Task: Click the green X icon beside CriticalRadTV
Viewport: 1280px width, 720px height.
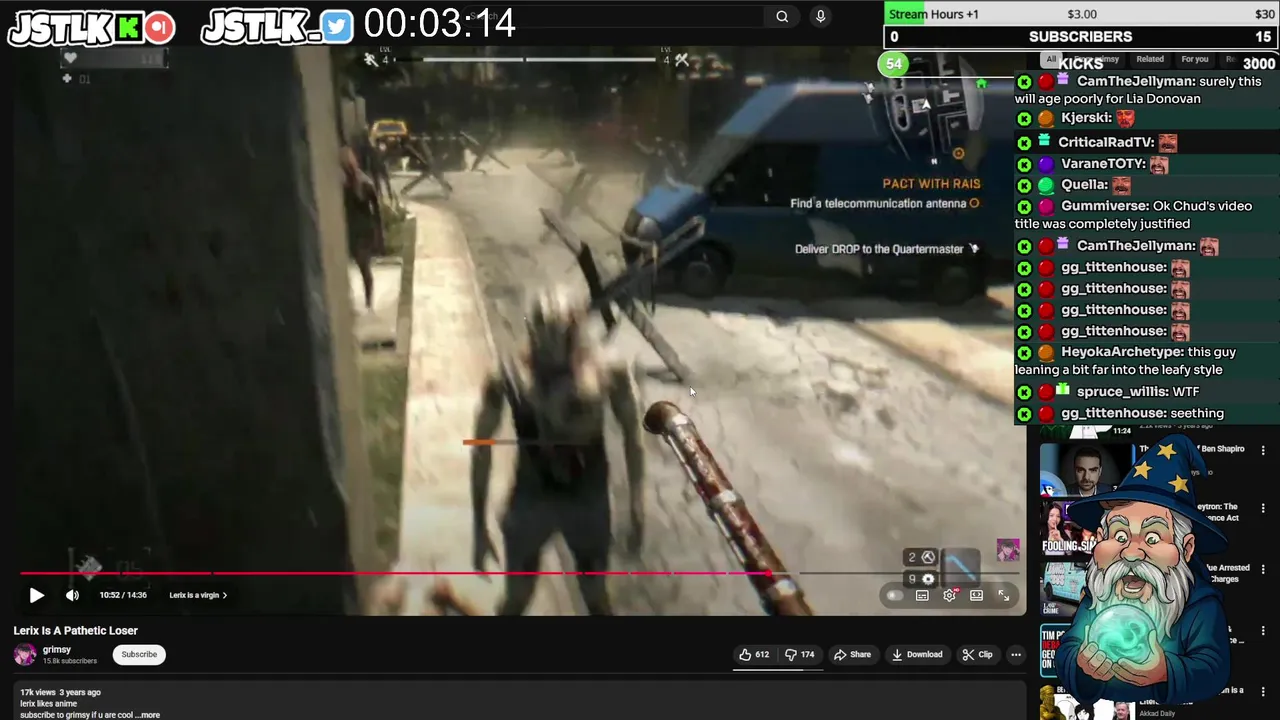Action: [1024, 143]
